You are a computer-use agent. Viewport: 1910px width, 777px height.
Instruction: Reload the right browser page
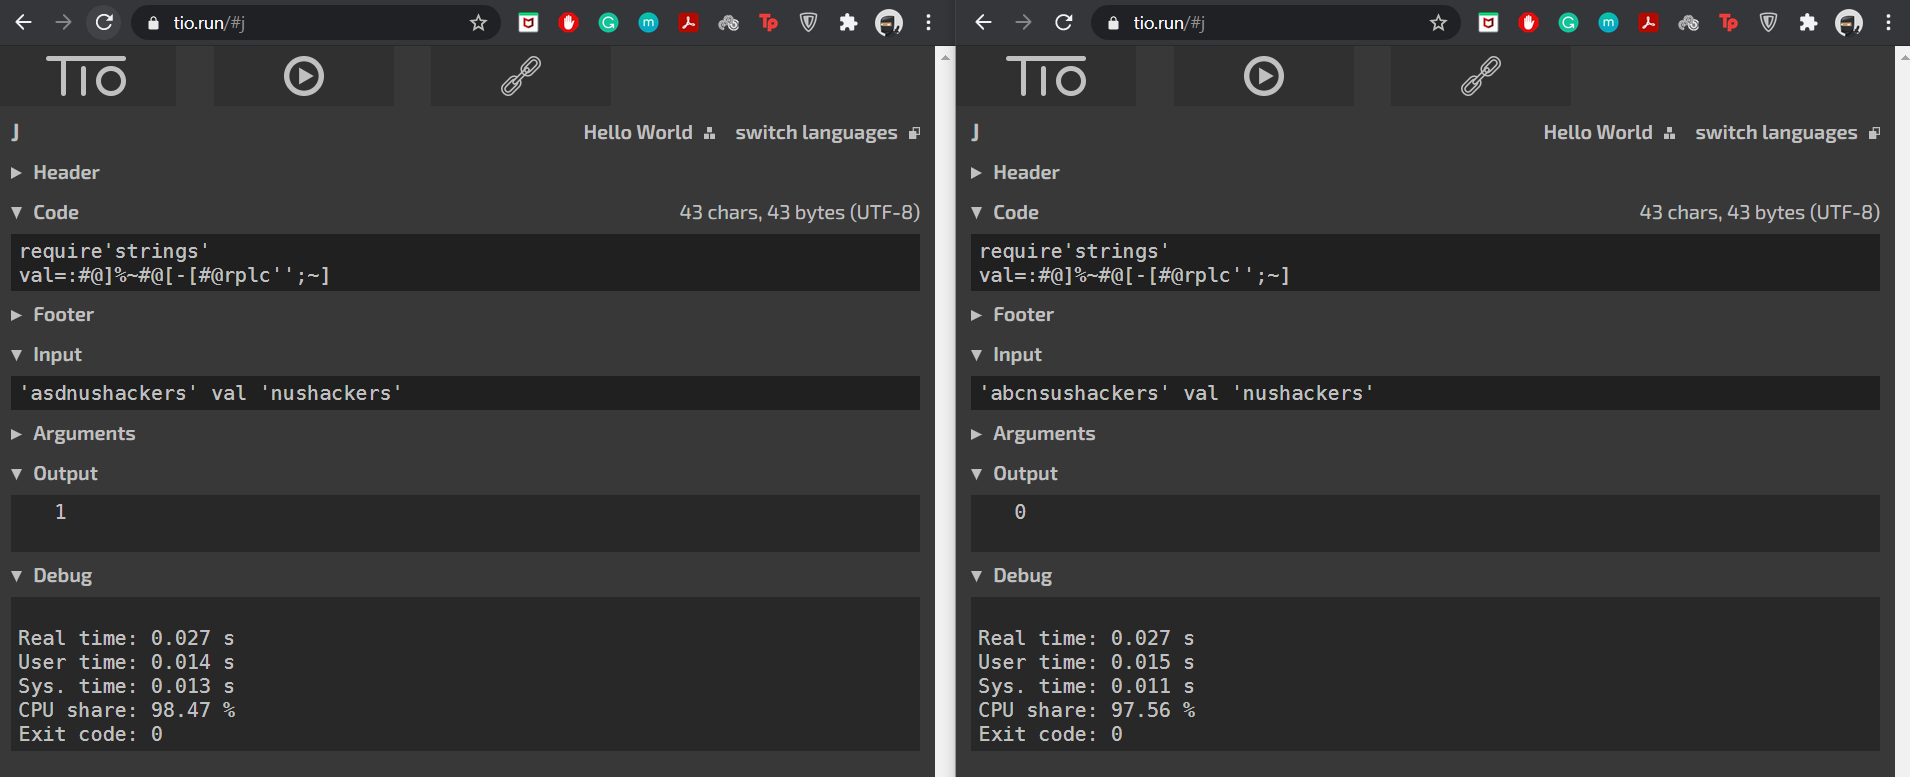(1064, 22)
